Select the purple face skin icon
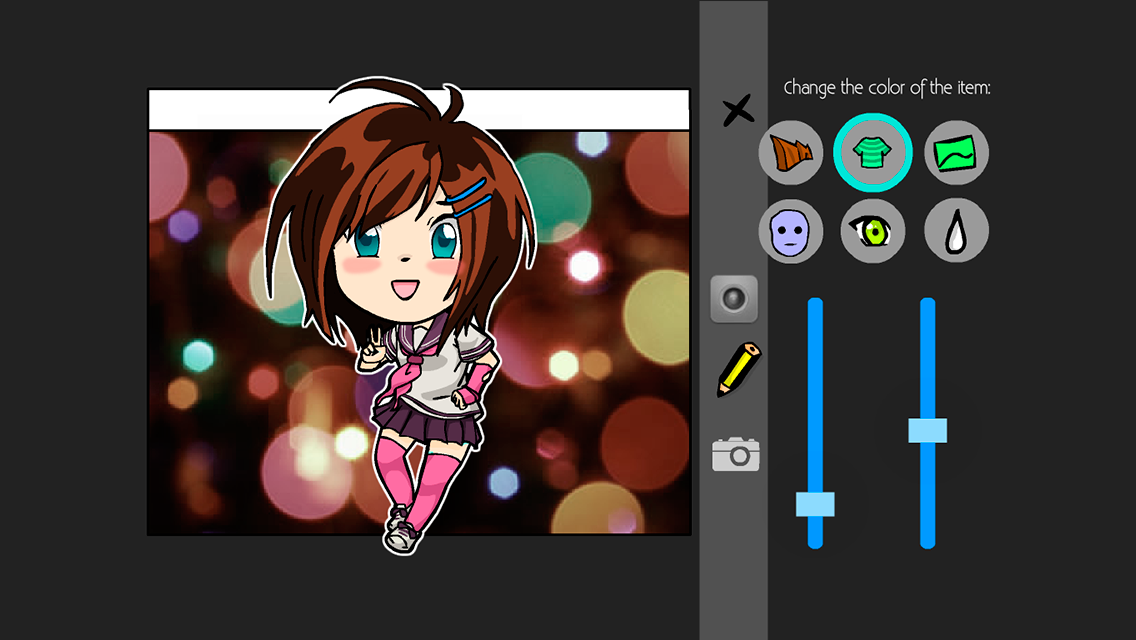The height and width of the screenshot is (640, 1136). click(x=790, y=231)
